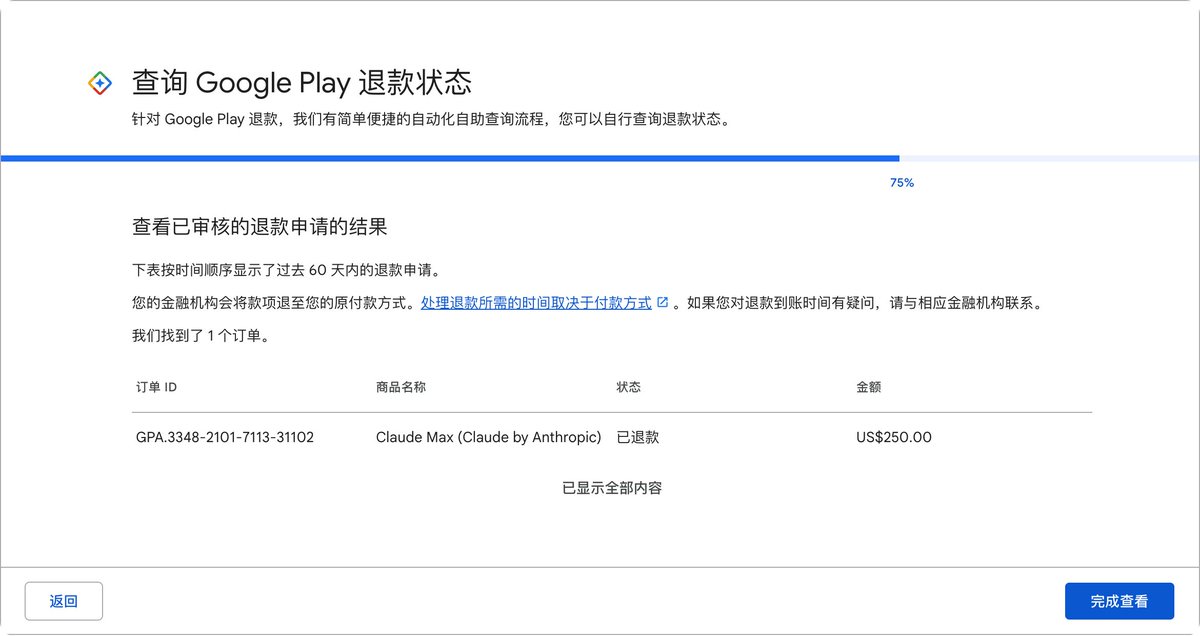
Task: Click the blue progress bar at 75%
Action: click(x=450, y=158)
